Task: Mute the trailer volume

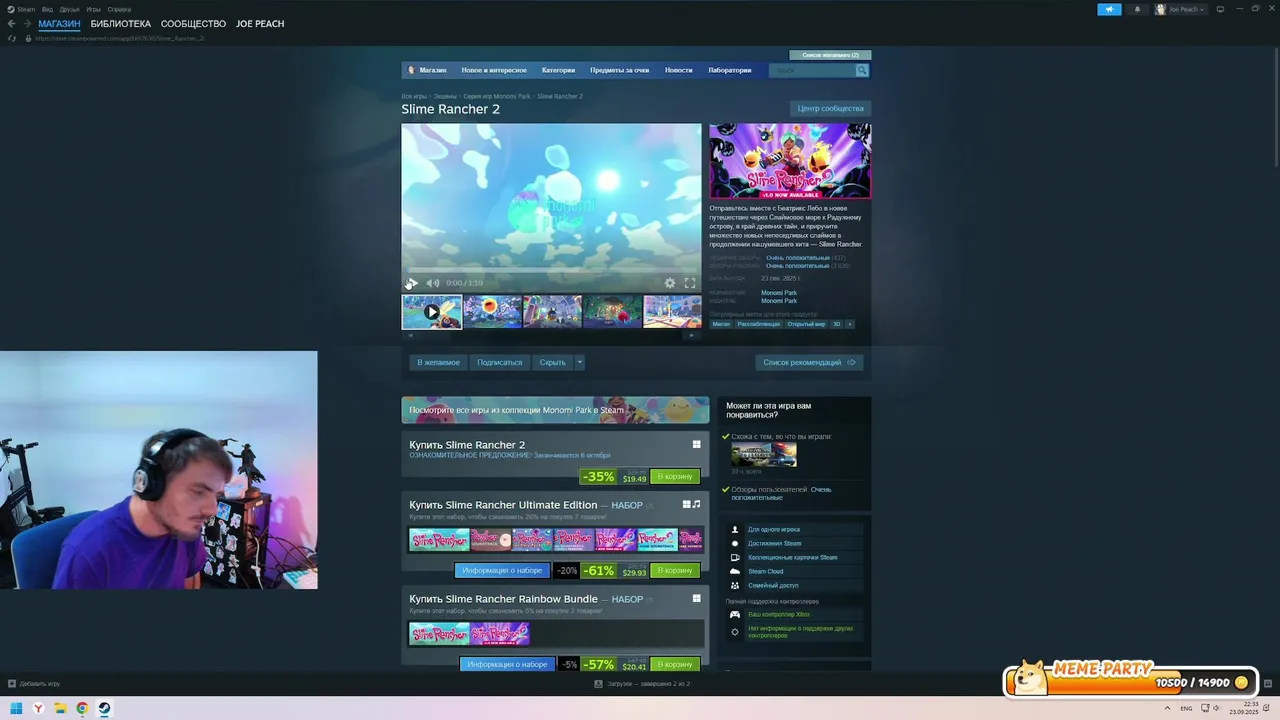Action: pyautogui.click(x=433, y=283)
